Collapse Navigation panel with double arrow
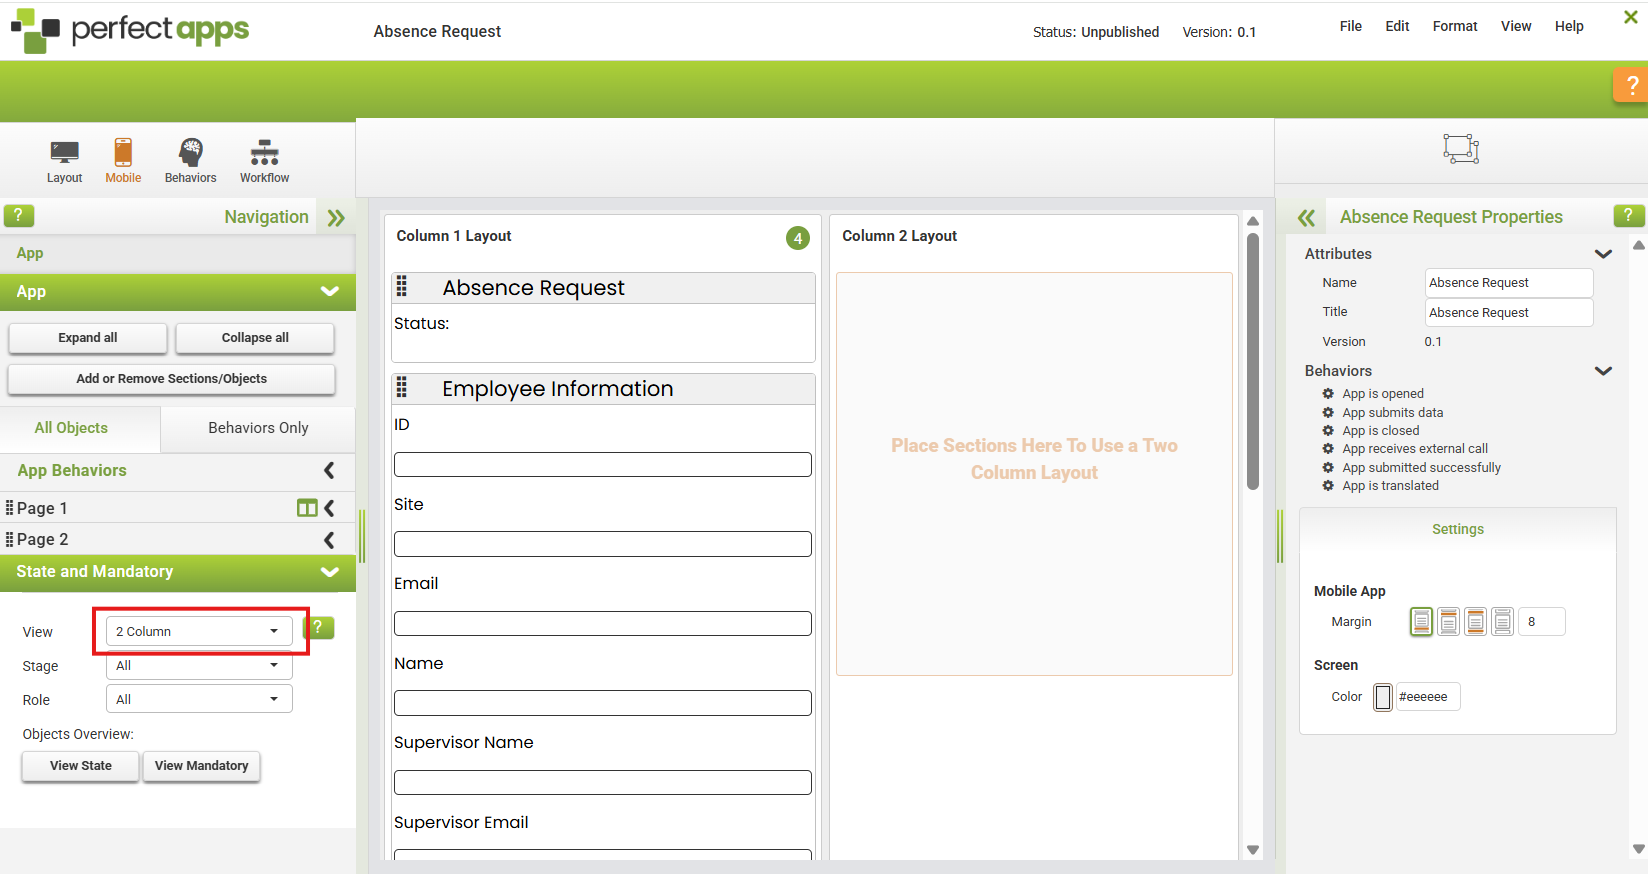Image resolution: width=1648 pixels, height=874 pixels. [336, 218]
